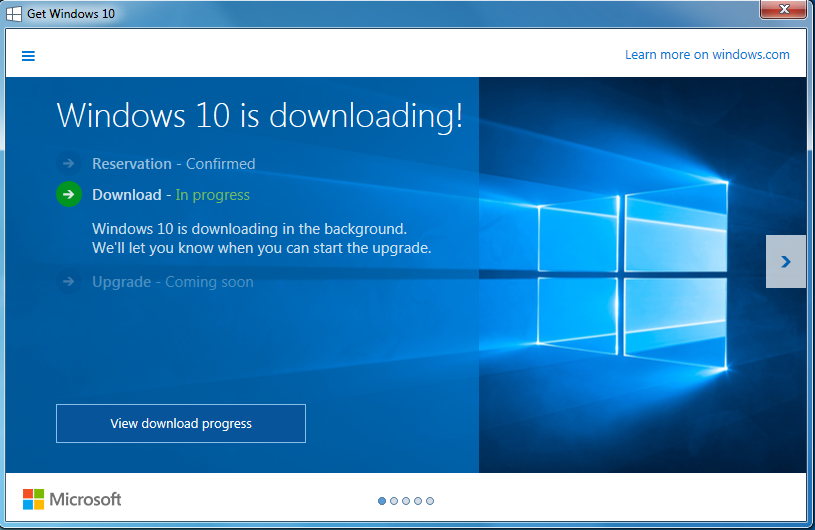
Task: Select the first pagination dot
Action: click(x=382, y=501)
